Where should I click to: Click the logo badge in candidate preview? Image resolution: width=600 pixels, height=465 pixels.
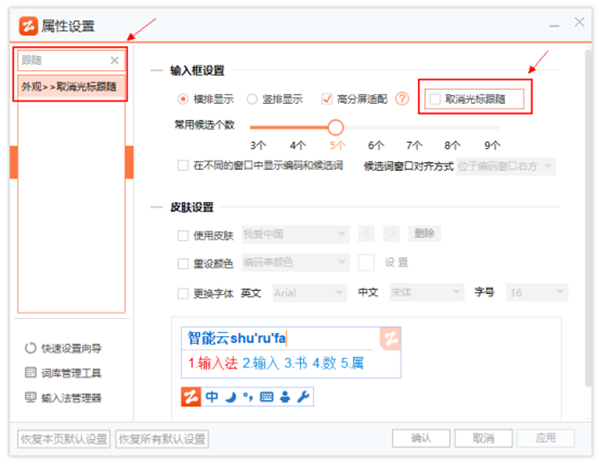click(x=391, y=338)
